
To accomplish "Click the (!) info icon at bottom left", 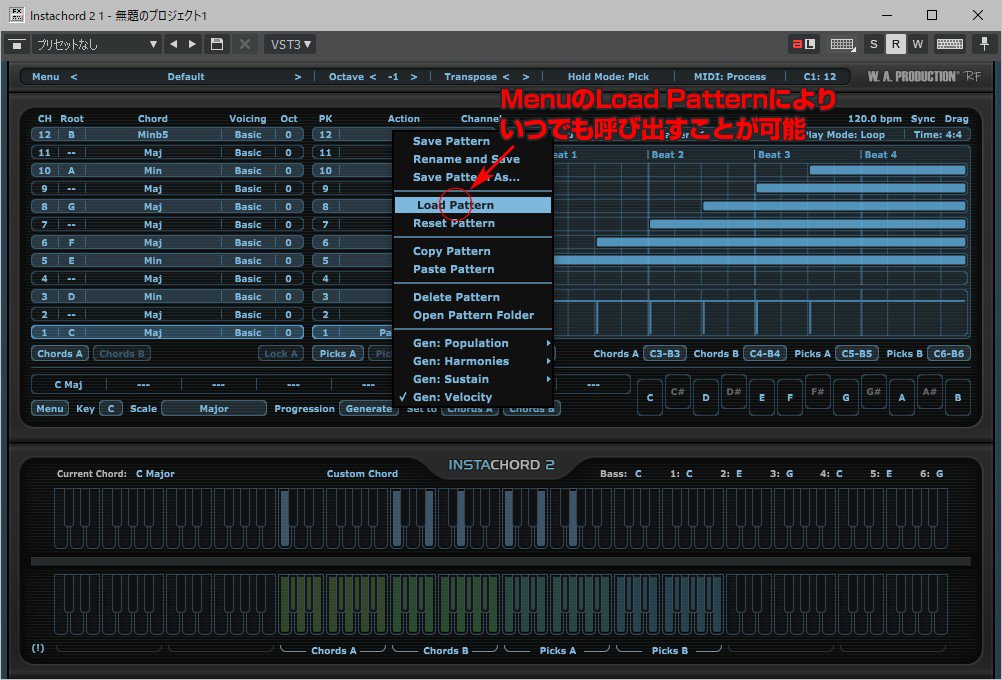I will click(38, 648).
